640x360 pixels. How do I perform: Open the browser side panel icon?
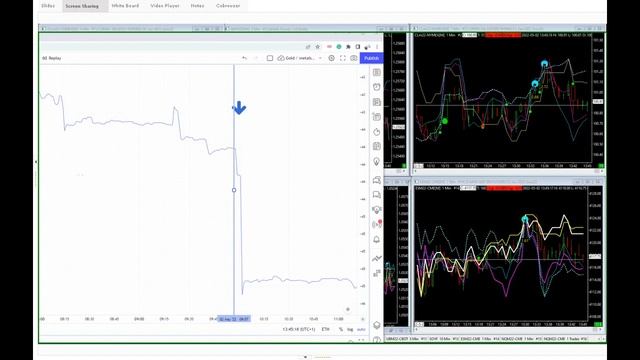click(358, 47)
